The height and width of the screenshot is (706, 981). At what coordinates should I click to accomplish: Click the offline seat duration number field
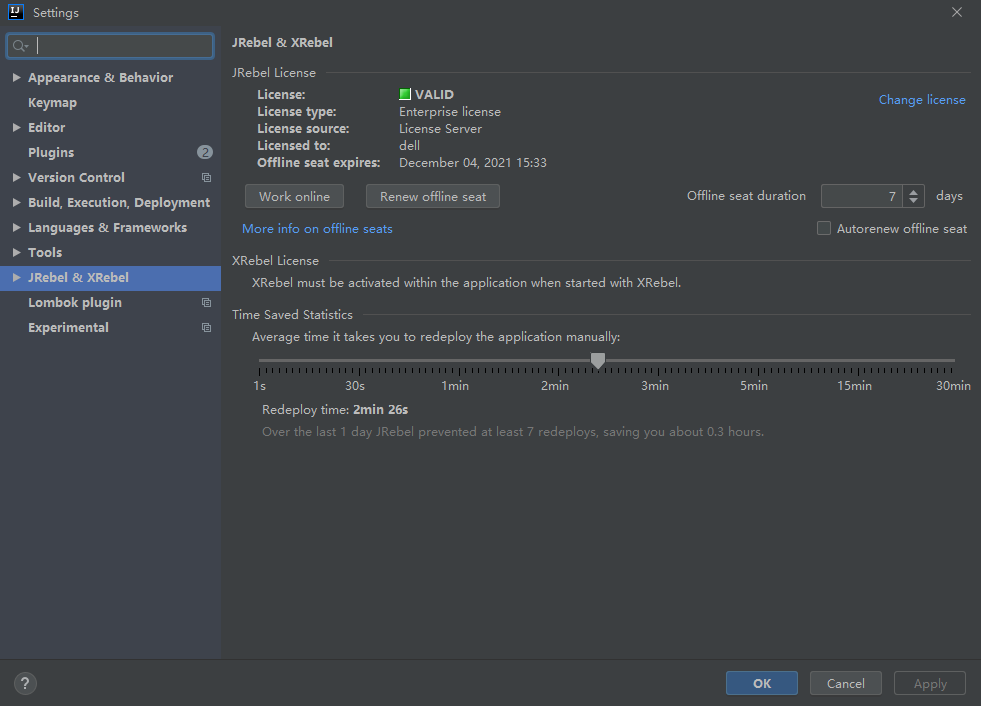point(862,197)
